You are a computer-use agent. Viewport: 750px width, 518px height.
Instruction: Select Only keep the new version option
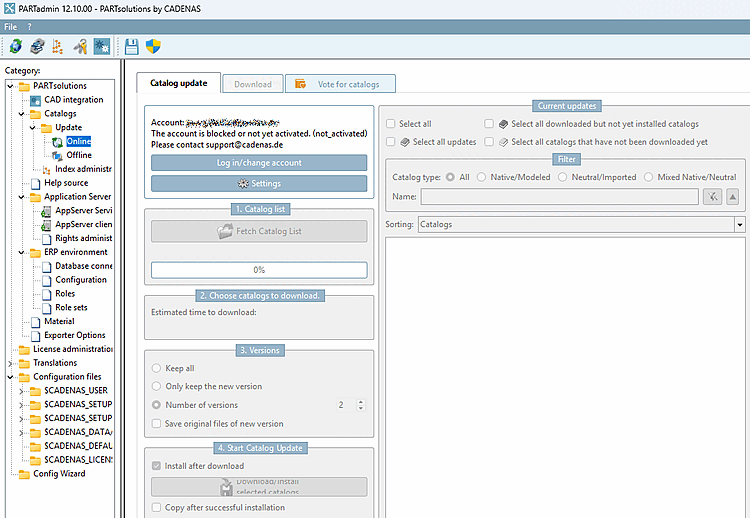pos(156,386)
